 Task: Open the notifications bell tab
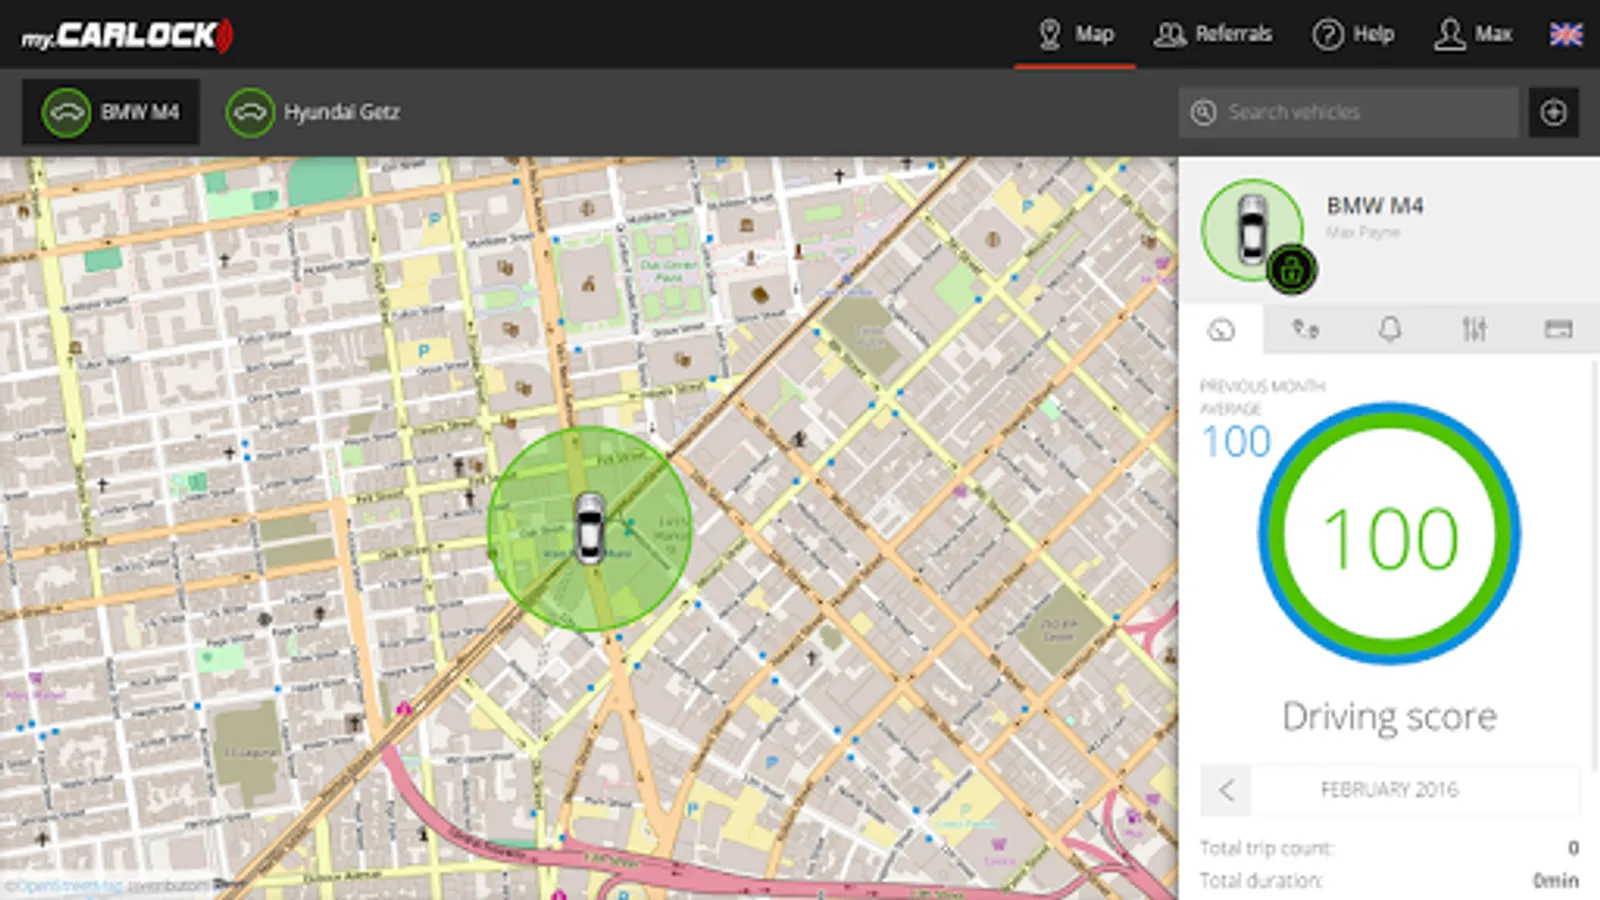[1390, 329]
